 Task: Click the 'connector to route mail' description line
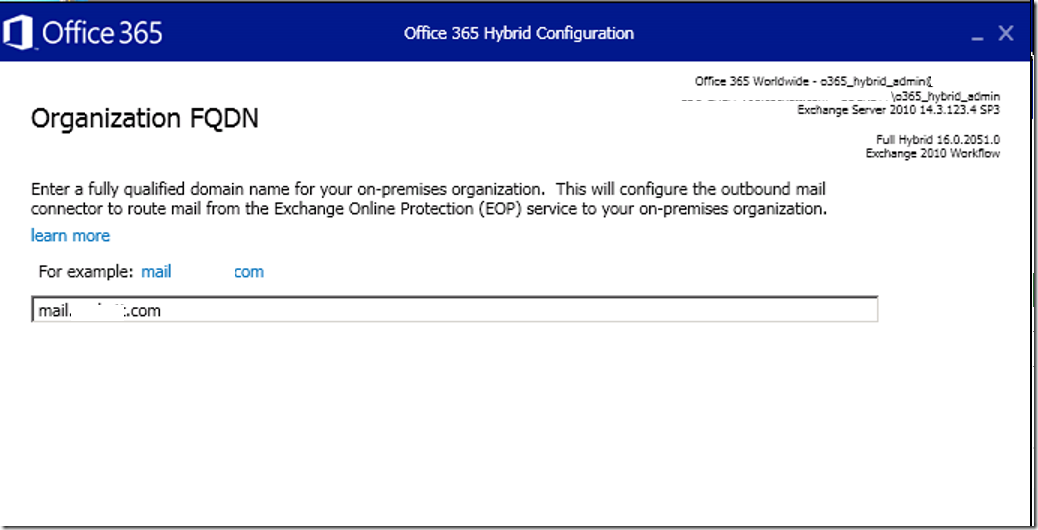tap(429, 209)
